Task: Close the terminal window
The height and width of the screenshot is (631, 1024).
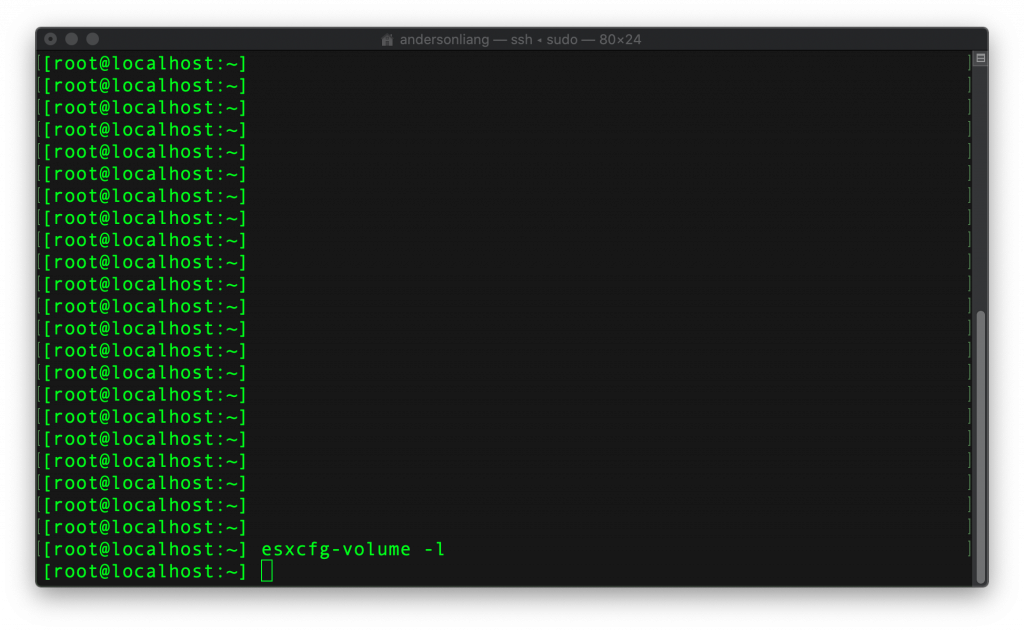Action: [x=50, y=39]
